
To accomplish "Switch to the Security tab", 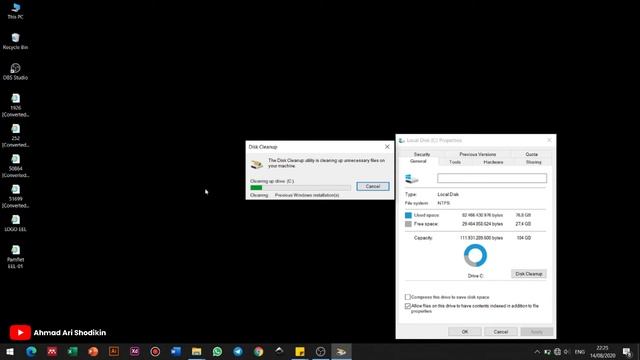I will (x=422, y=154).
